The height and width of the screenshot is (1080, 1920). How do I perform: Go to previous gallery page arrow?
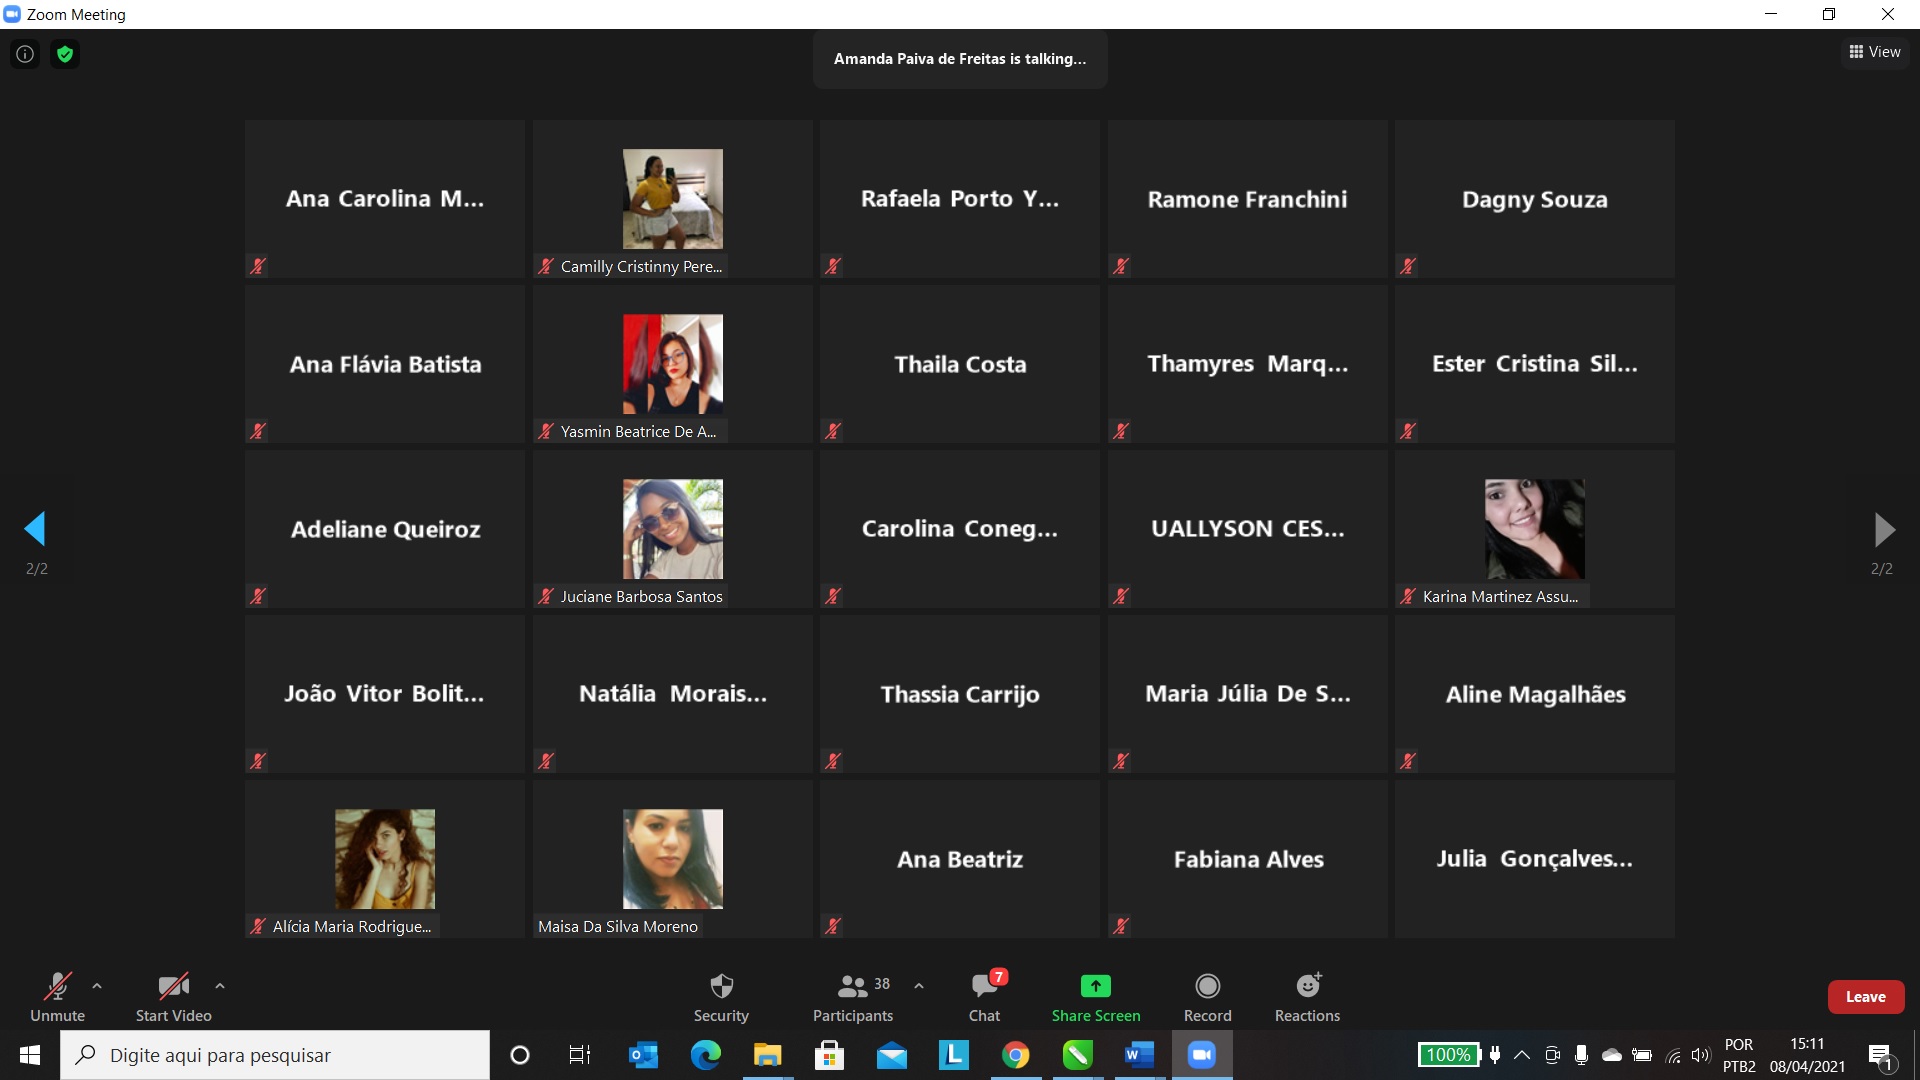[36, 529]
